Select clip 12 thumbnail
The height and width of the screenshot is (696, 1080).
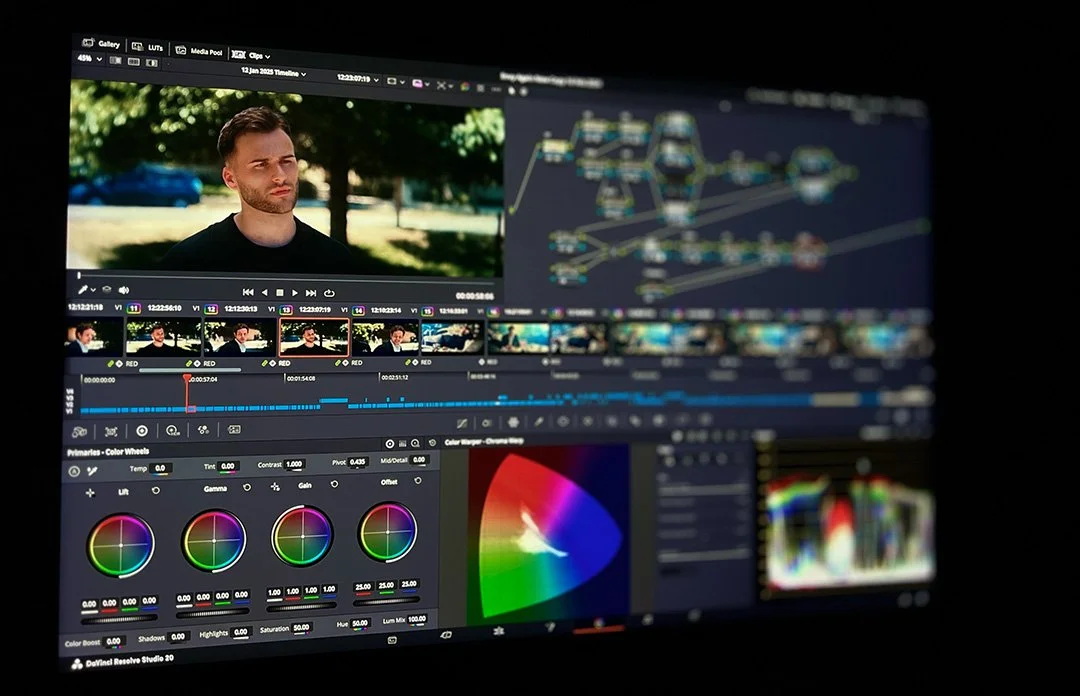click(x=240, y=337)
